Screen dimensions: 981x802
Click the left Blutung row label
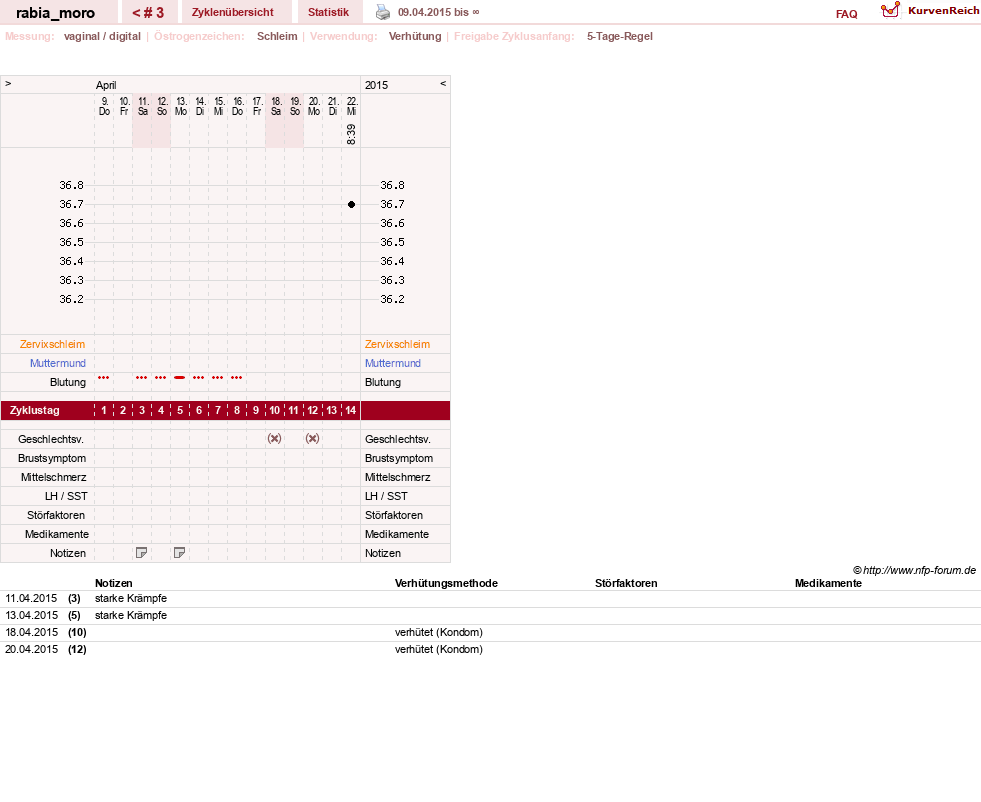coord(68,382)
